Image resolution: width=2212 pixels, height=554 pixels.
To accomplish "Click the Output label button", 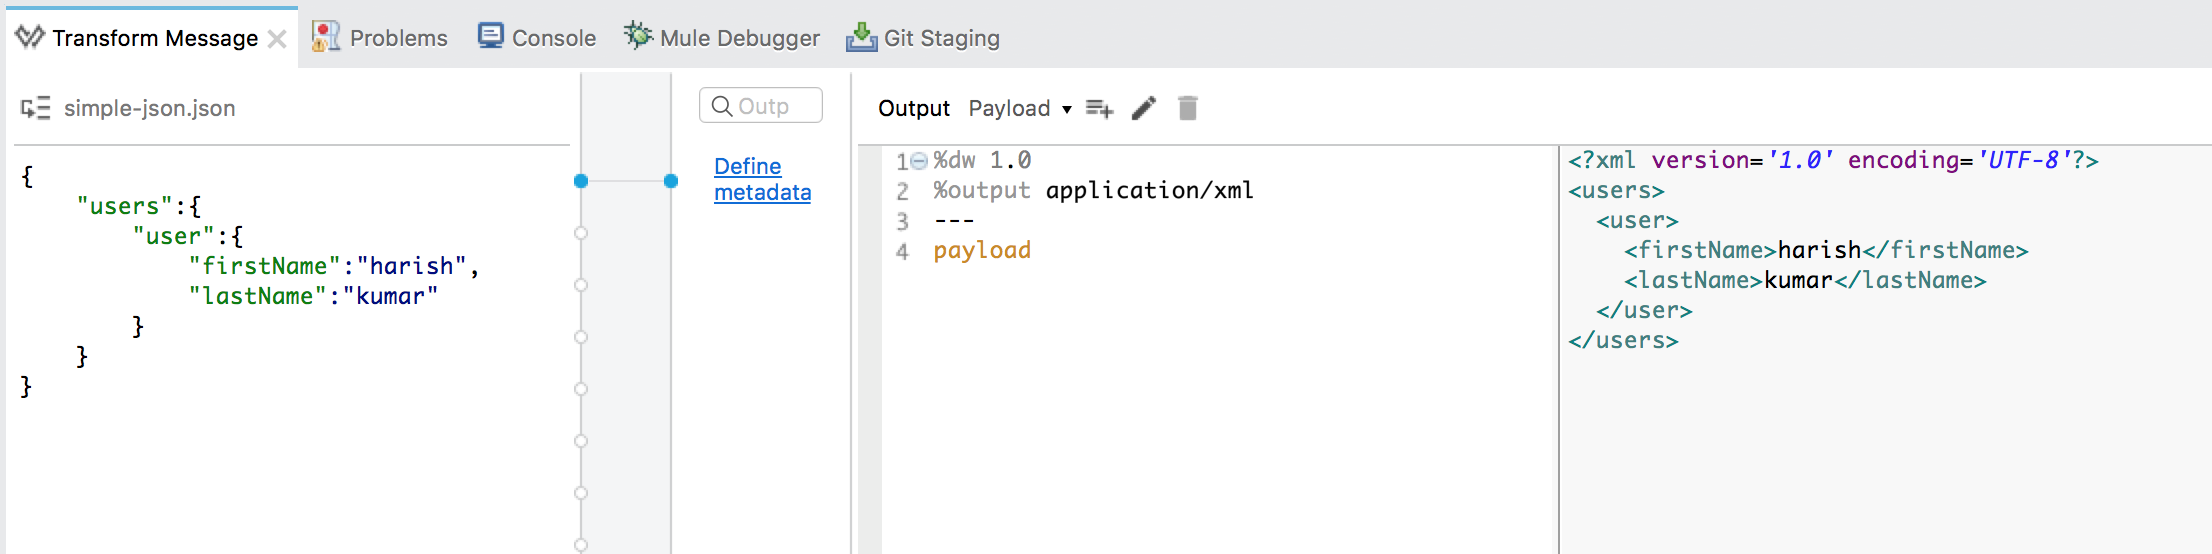I will 913,108.
